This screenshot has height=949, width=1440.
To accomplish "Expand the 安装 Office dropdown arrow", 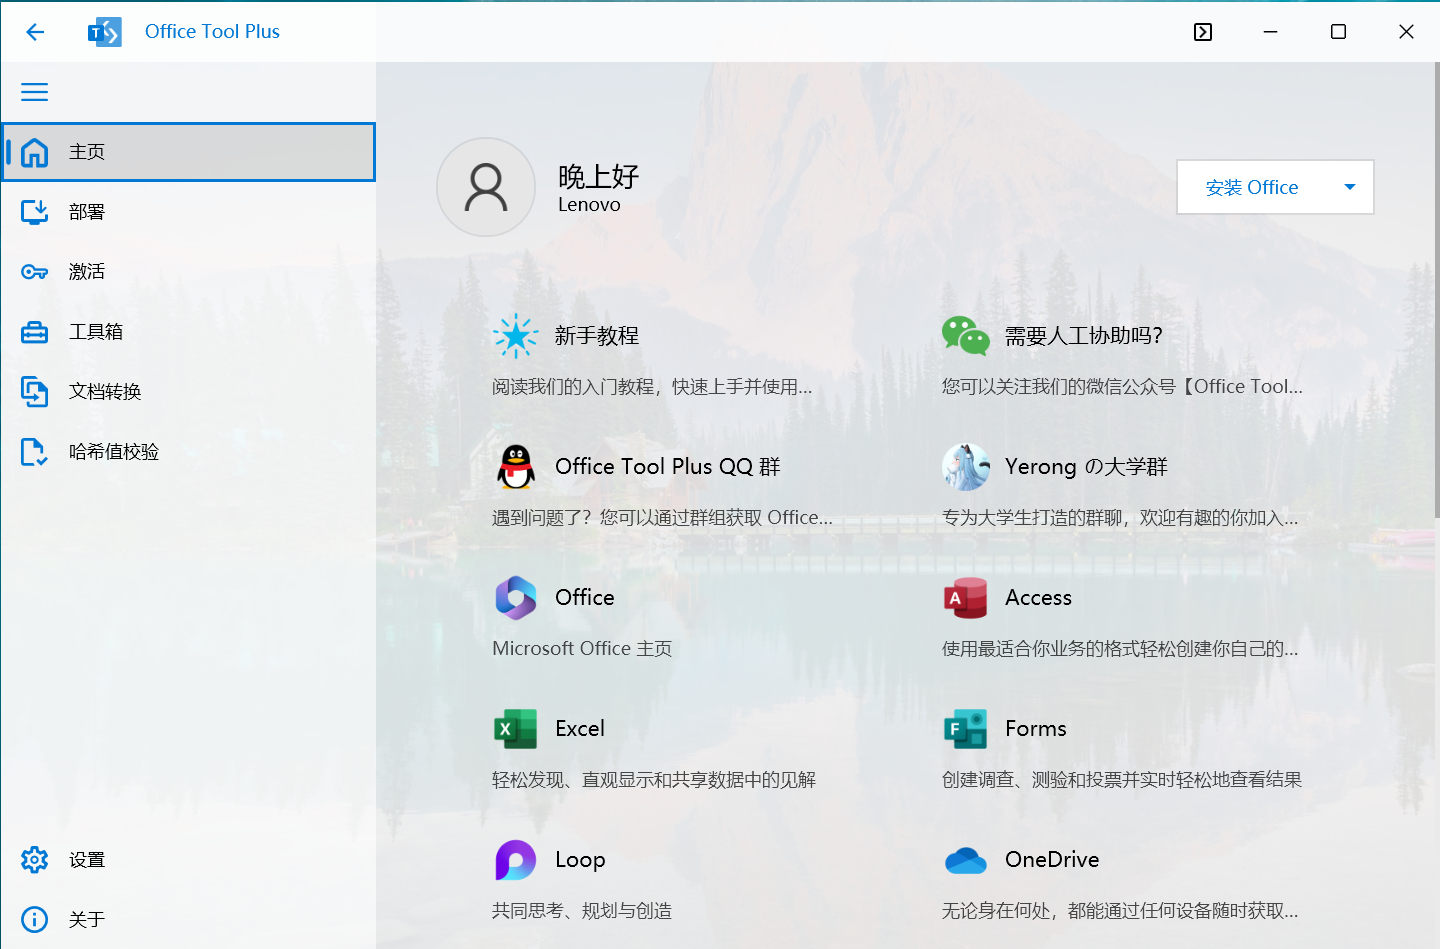I will [1350, 187].
